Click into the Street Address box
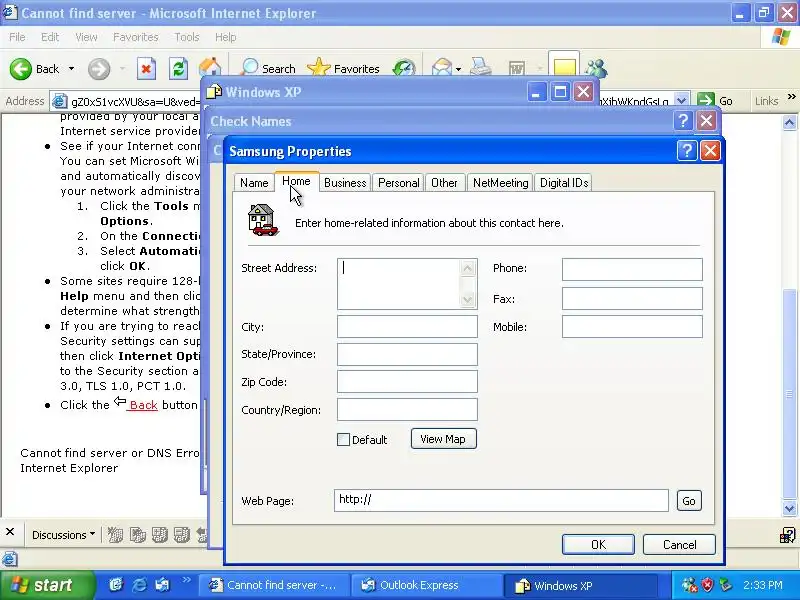The image size is (800, 600). pyautogui.click(x=407, y=284)
